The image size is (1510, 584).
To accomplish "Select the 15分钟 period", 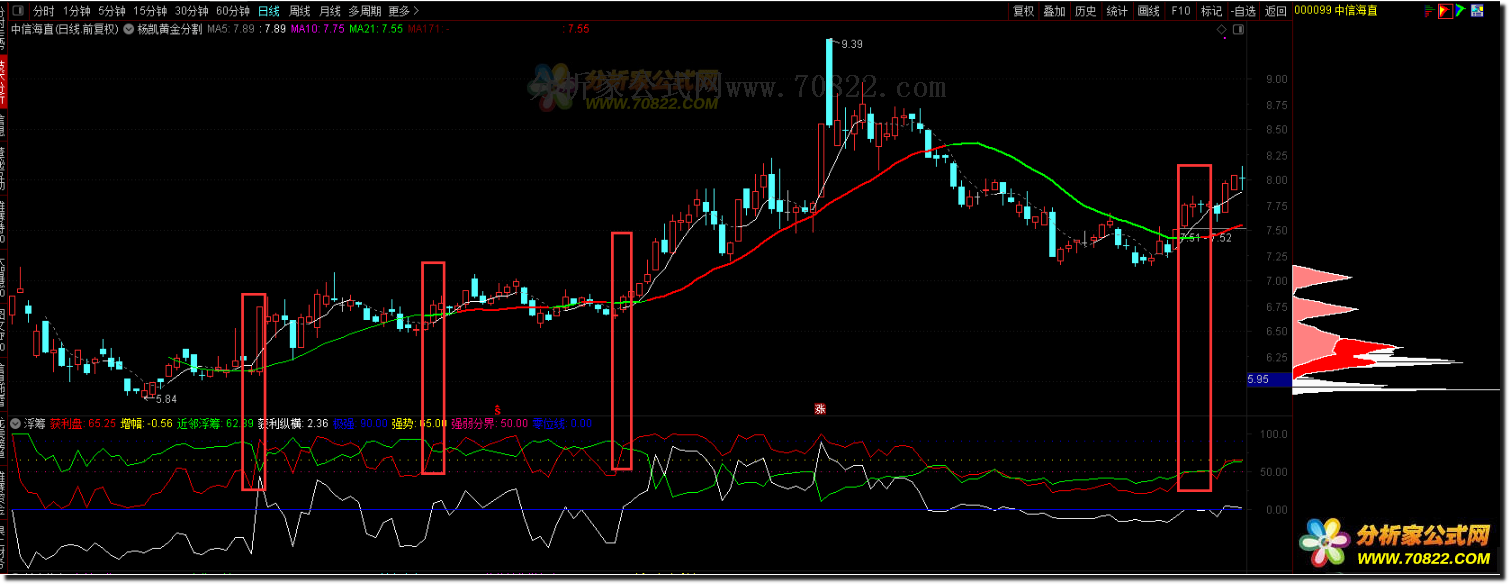I will coord(151,11).
